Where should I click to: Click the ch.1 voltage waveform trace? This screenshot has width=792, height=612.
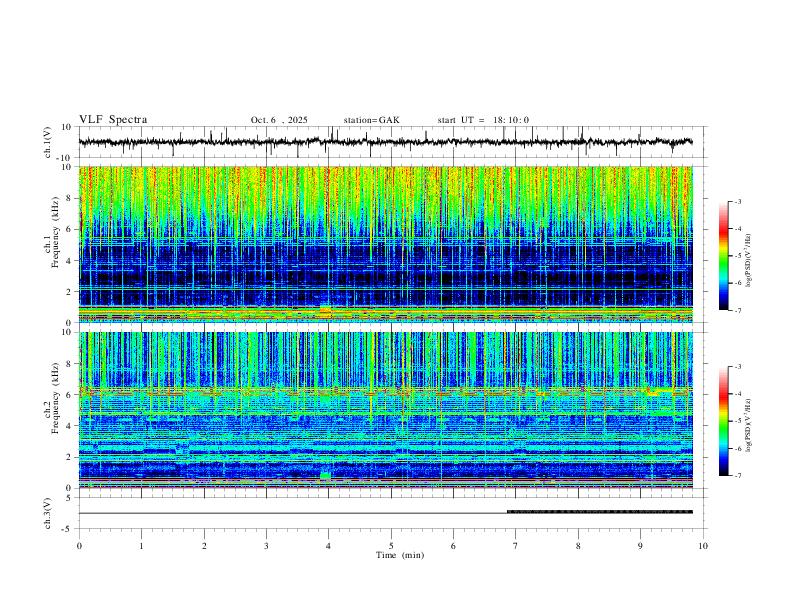385,142
